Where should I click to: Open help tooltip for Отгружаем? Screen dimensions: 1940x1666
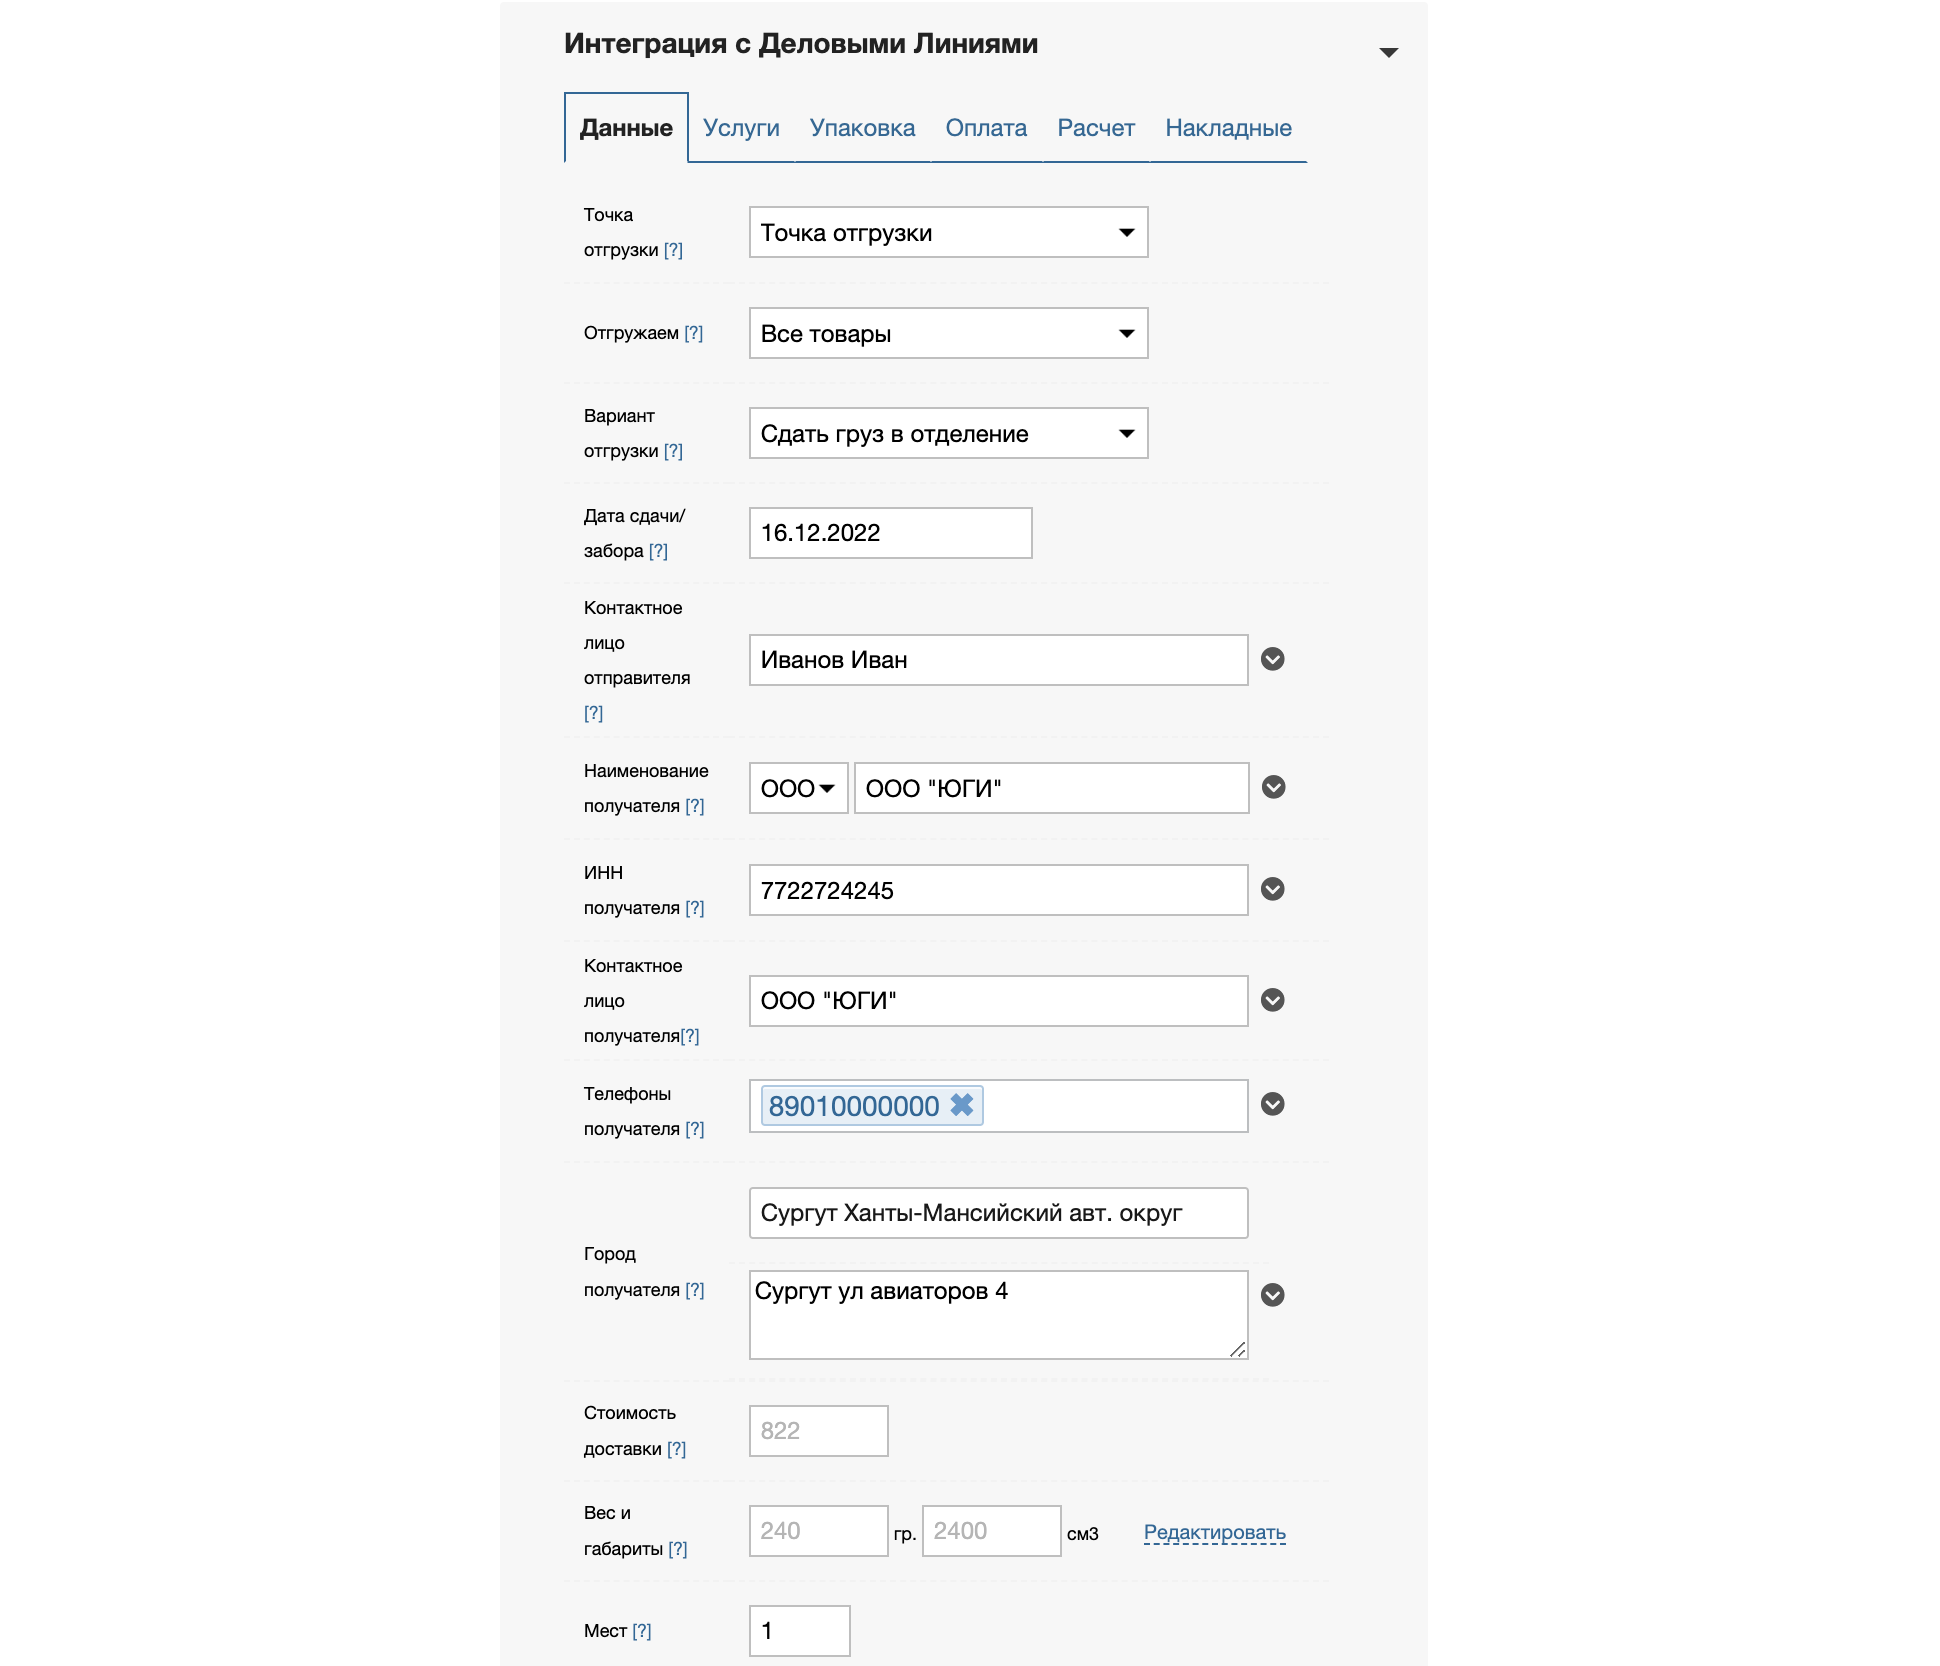(694, 333)
